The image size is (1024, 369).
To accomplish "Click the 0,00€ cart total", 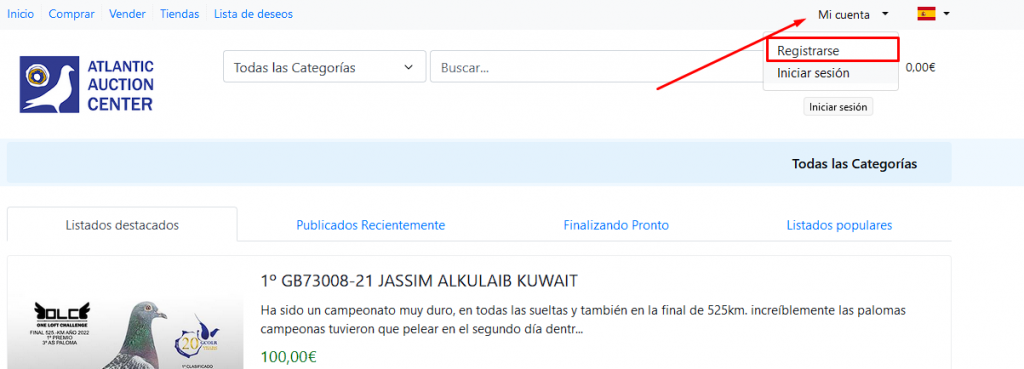I will pyautogui.click(x=920, y=67).
